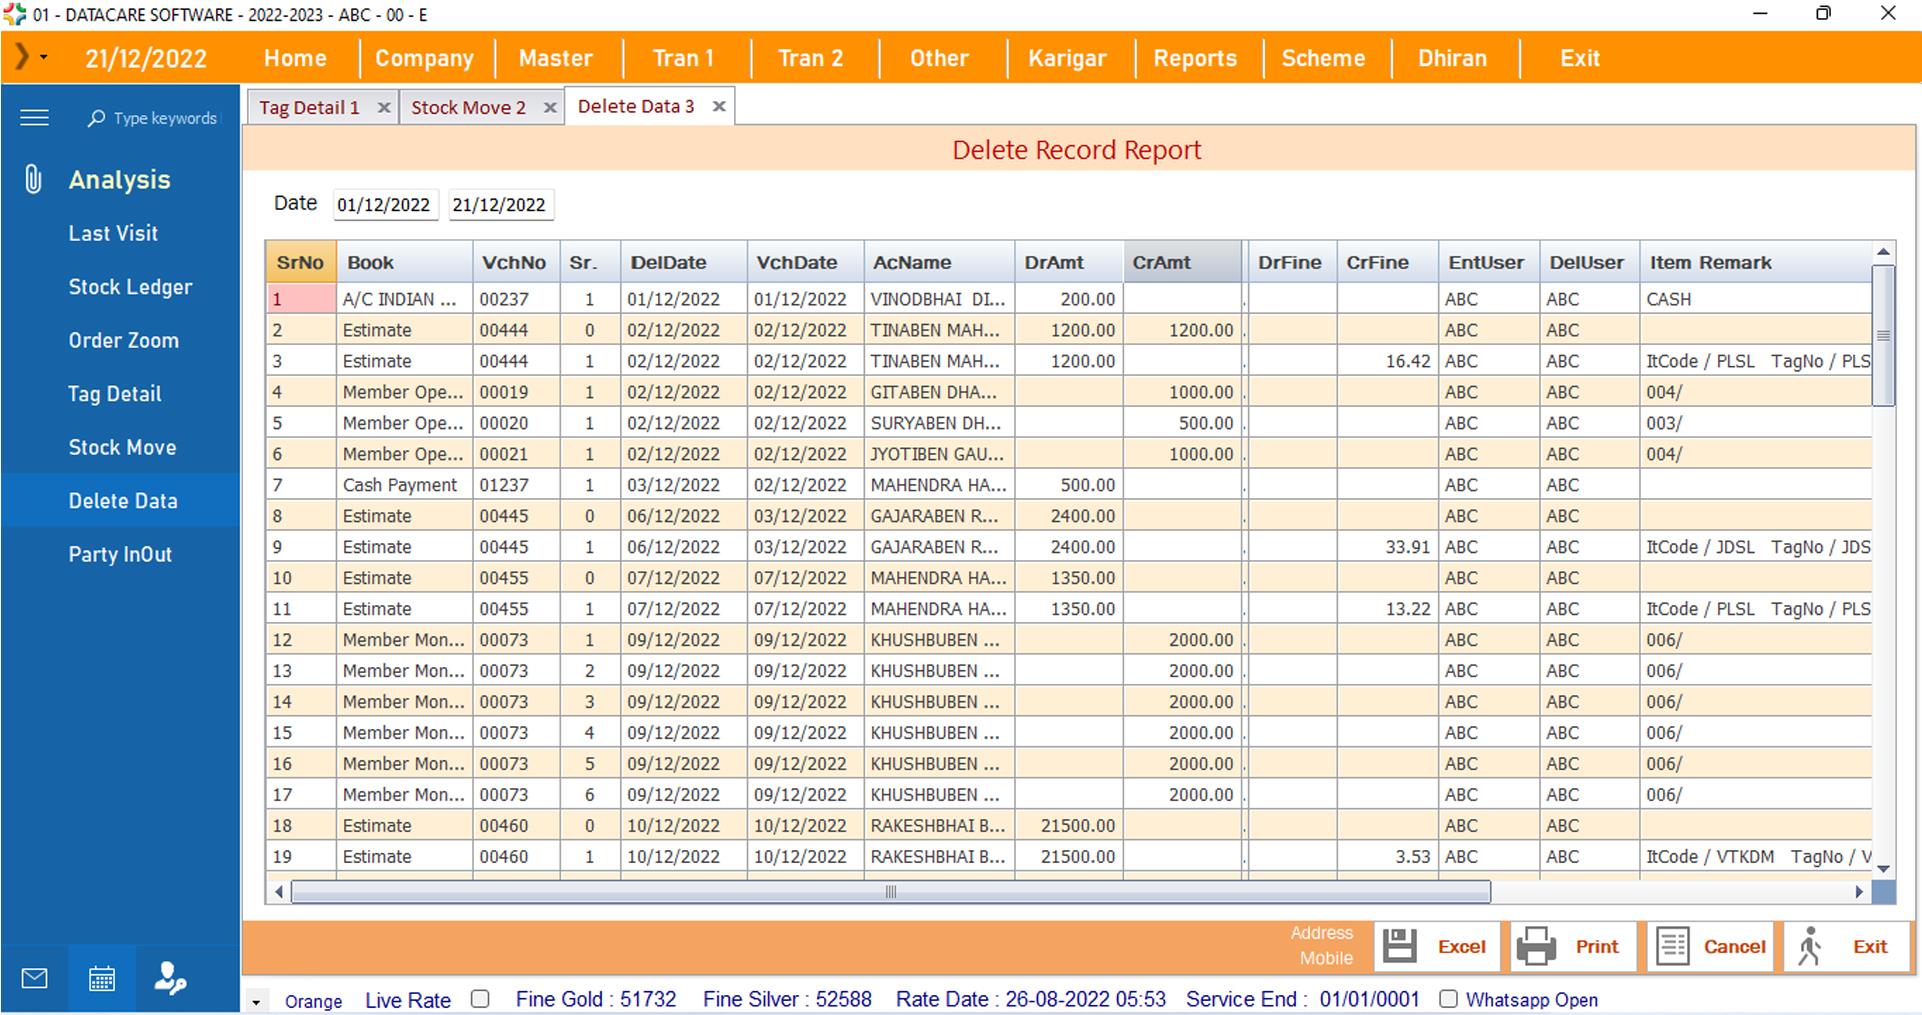Switch to the Tag Detail 1 tab
Viewport: 1922px width, 1015px height.
(x=309, y=108)
